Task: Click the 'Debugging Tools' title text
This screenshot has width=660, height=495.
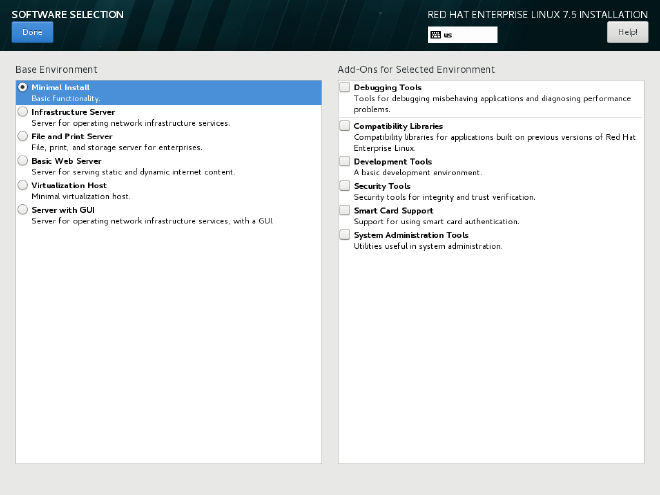Action: click(x=388, y=88)
